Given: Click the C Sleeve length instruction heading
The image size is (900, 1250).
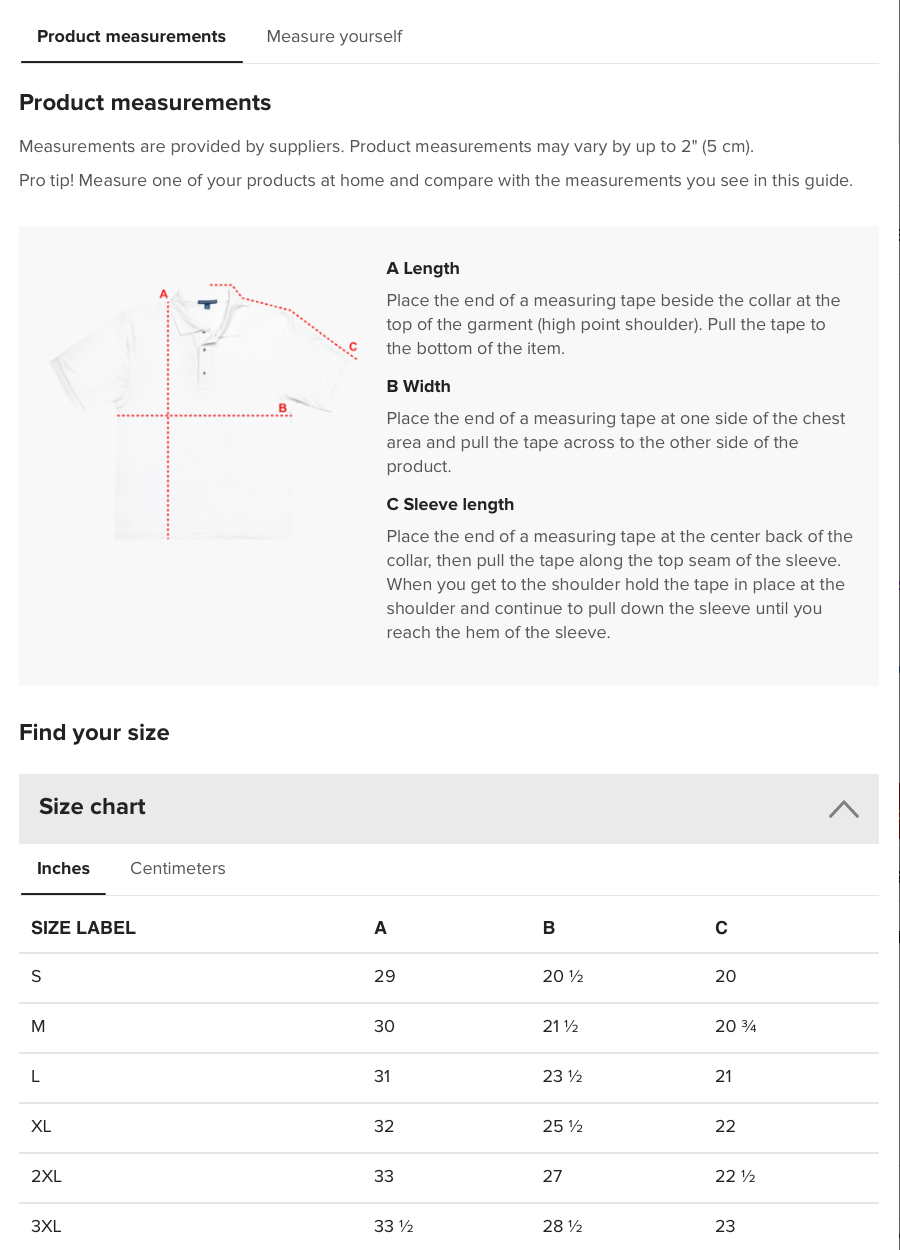Looking at the screenshot, I should 450,504.
